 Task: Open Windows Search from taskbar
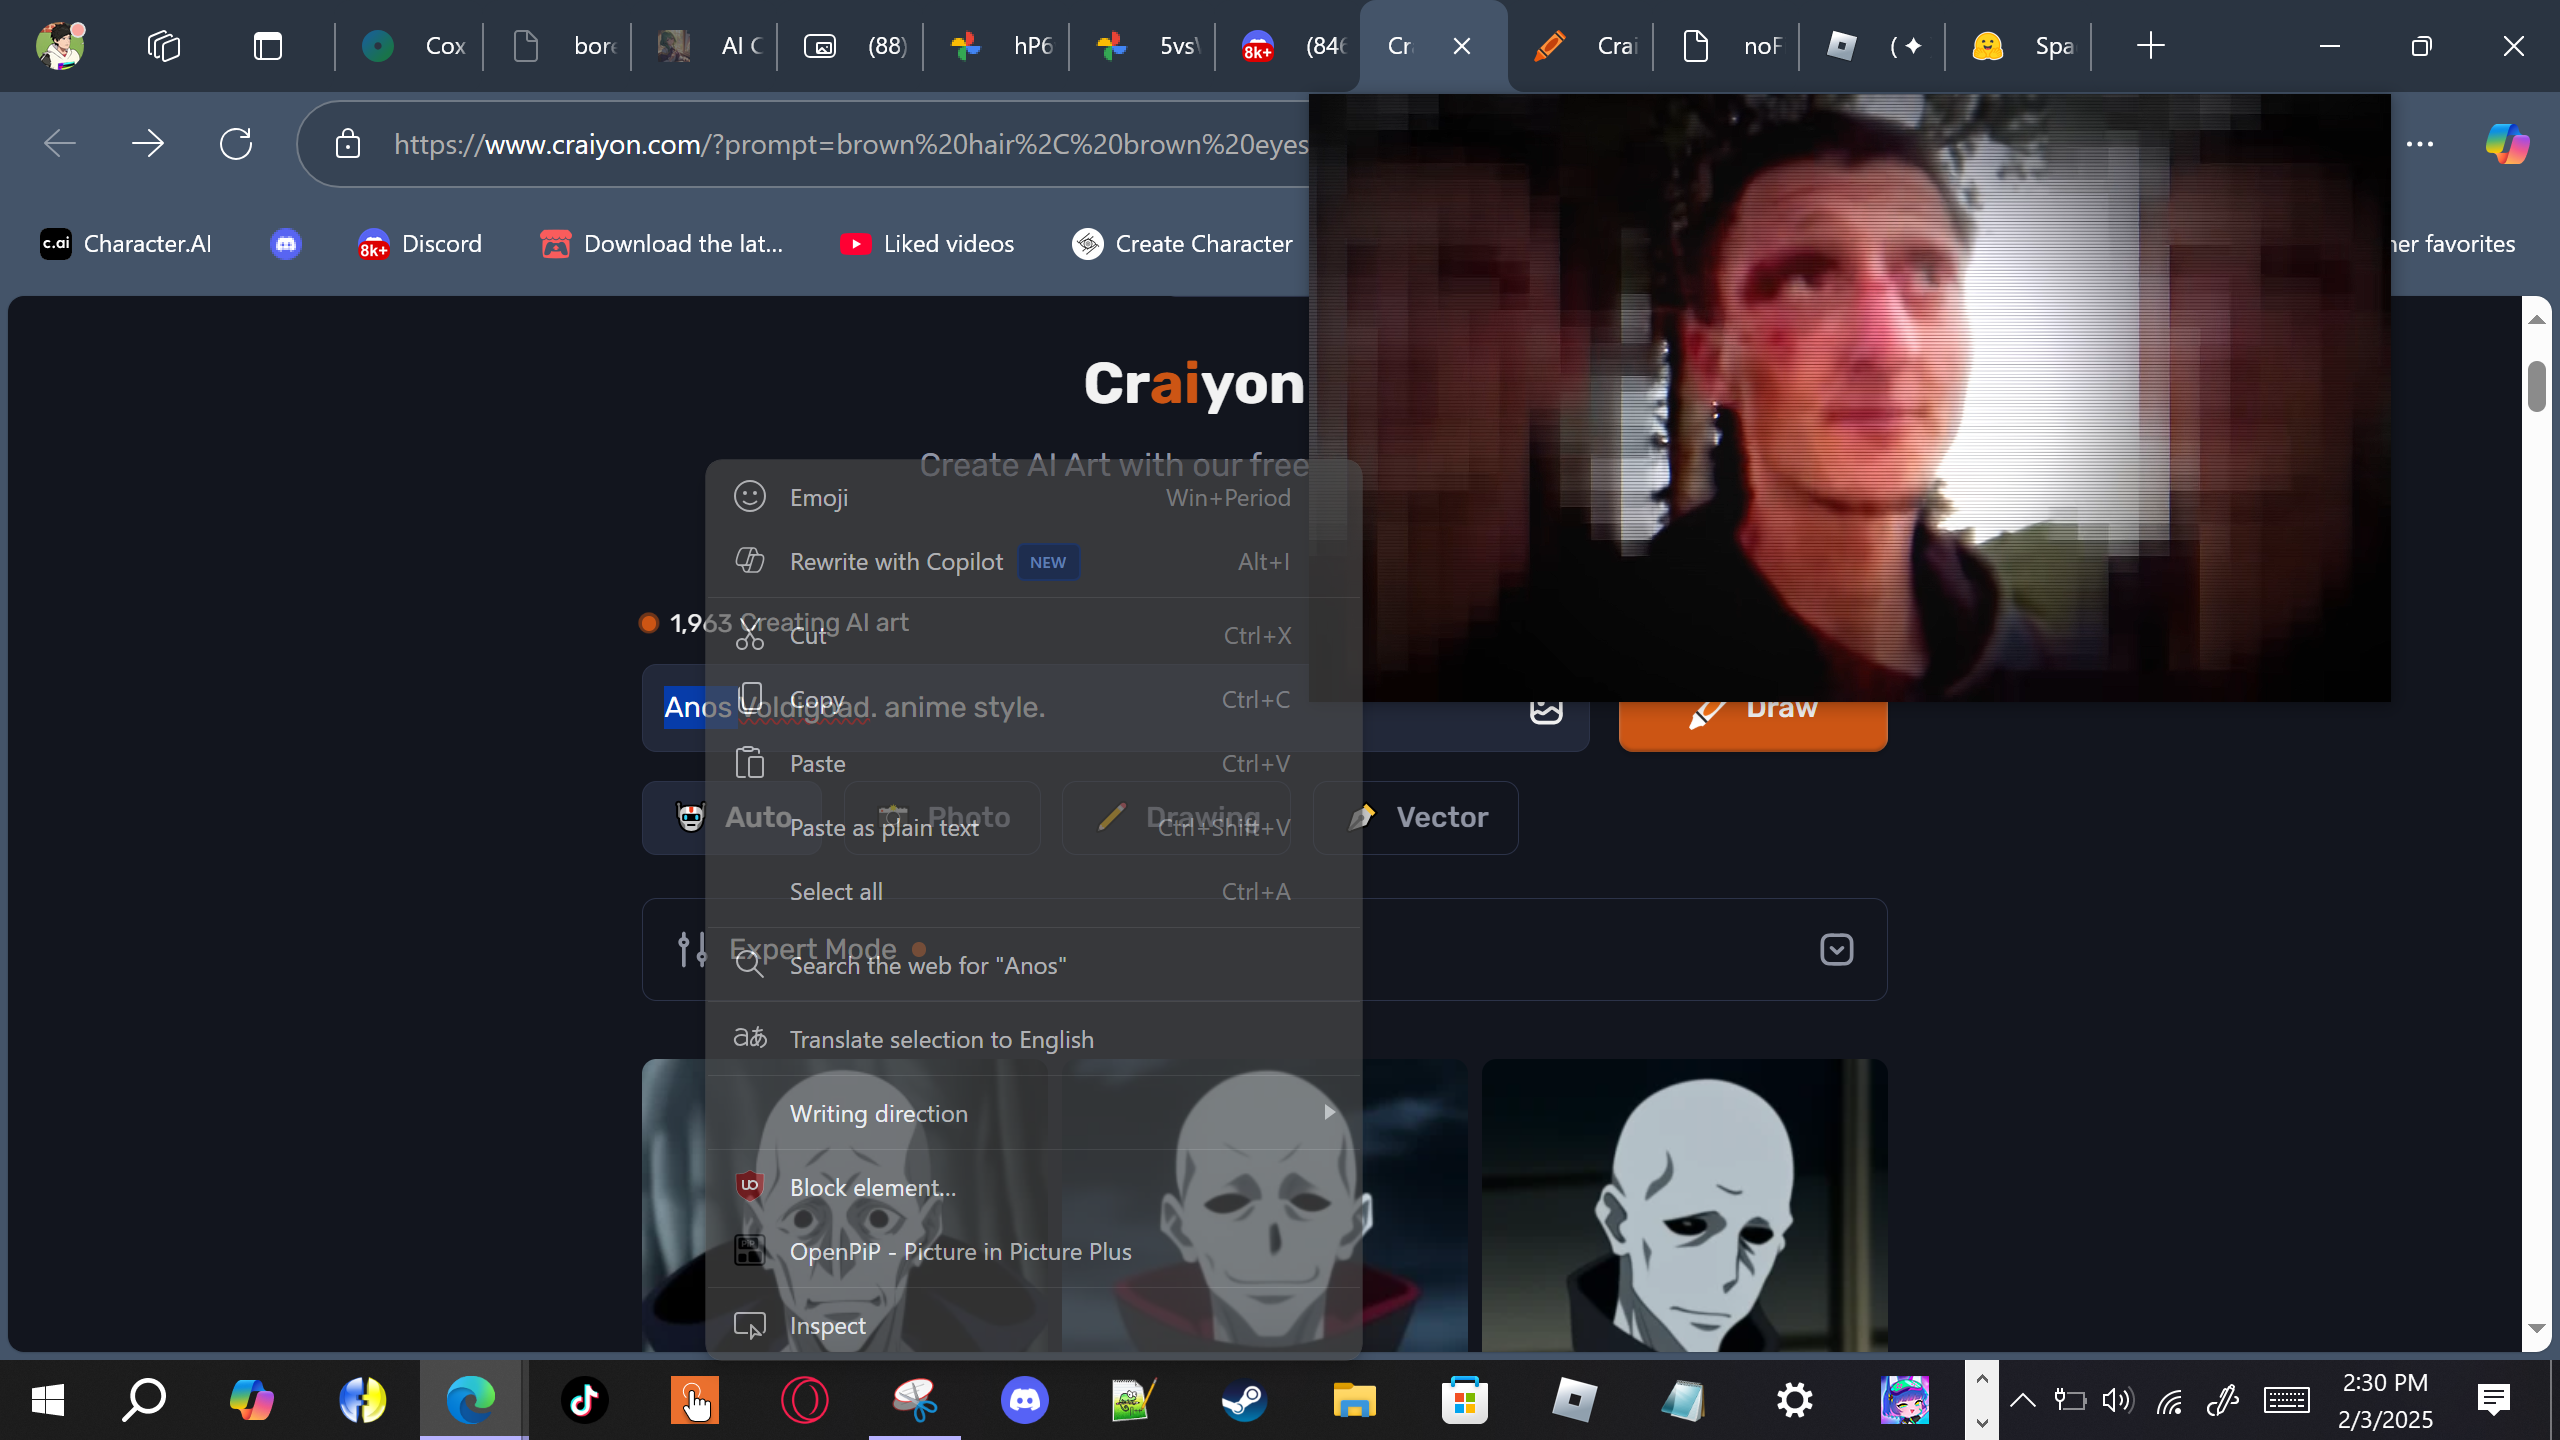pos(144,1400)
